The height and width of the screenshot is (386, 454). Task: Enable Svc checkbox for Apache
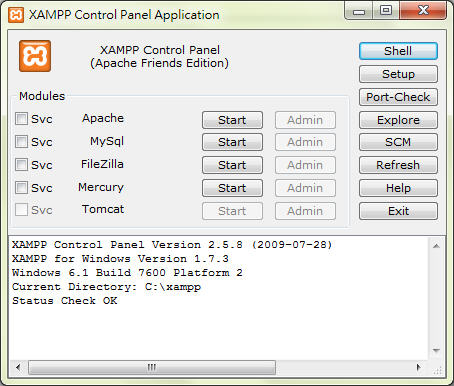21,119
